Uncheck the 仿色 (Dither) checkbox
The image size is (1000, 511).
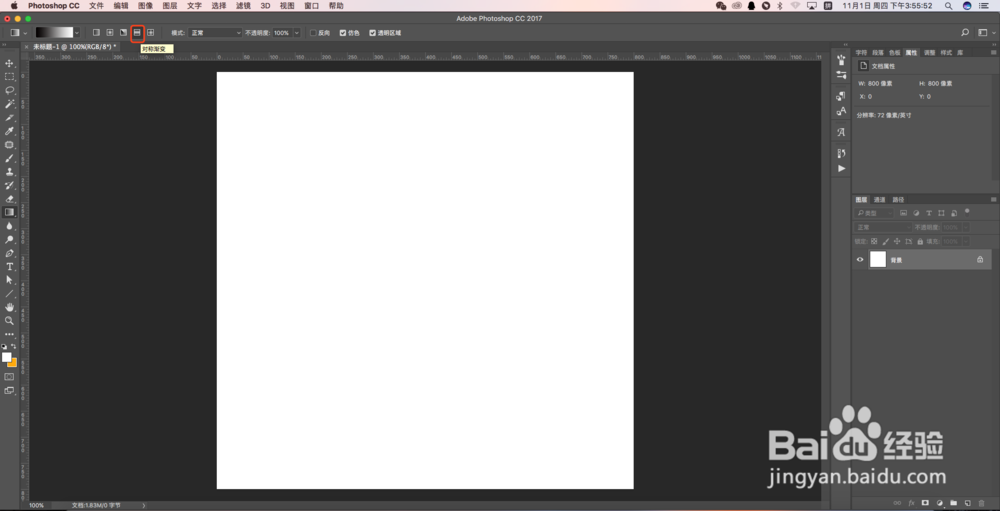coord(342,33)
